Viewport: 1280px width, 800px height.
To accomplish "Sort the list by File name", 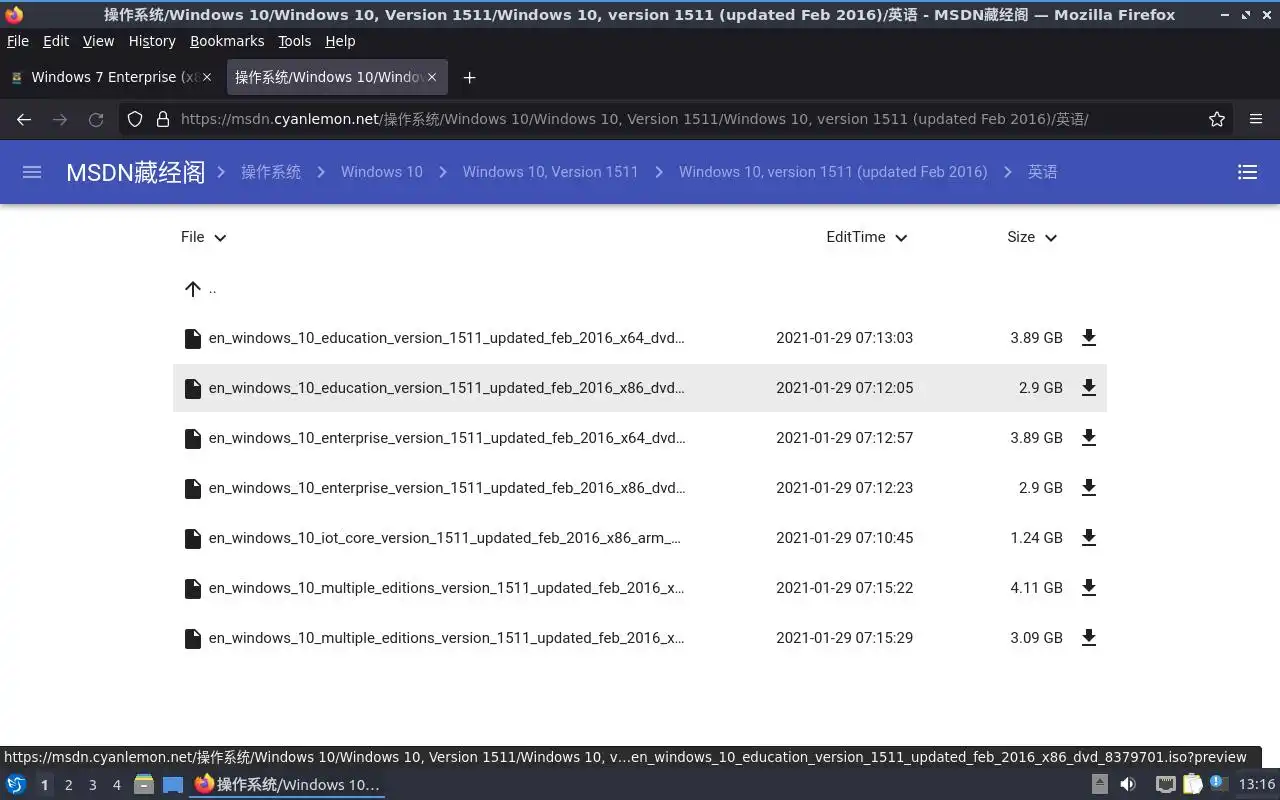I will pos(204,237).
